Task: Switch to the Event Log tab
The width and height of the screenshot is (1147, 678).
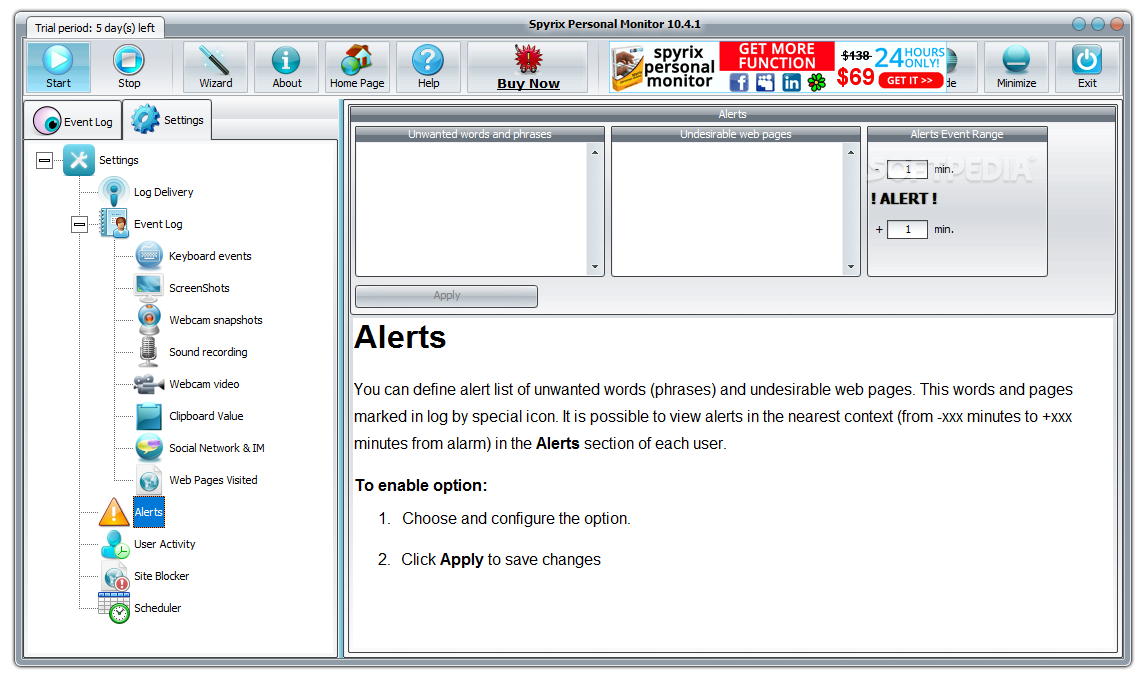Action: [74, 121]
